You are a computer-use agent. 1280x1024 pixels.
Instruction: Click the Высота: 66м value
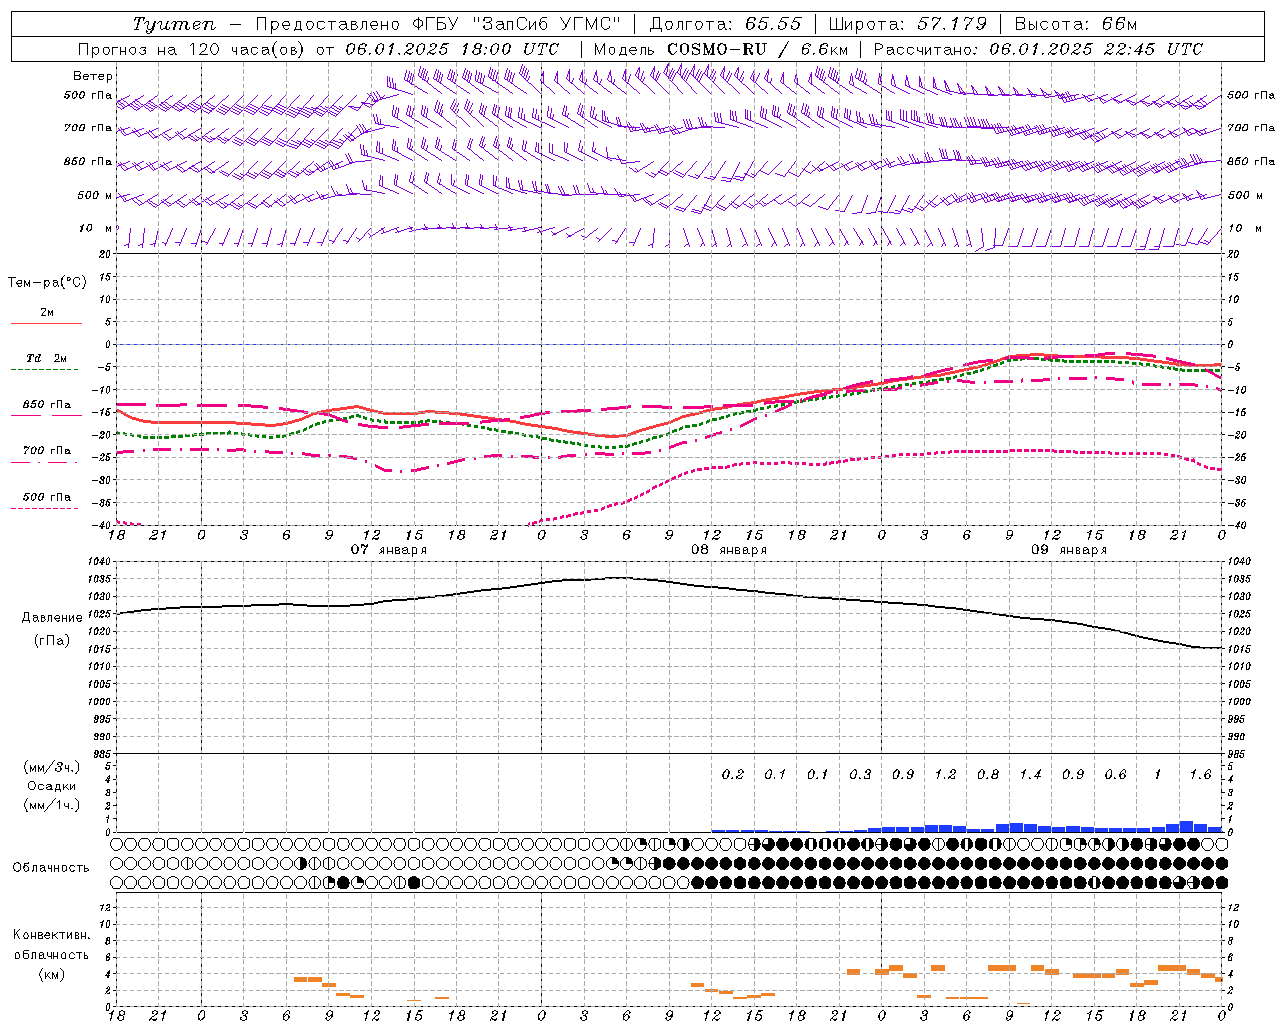point(1076,24)
